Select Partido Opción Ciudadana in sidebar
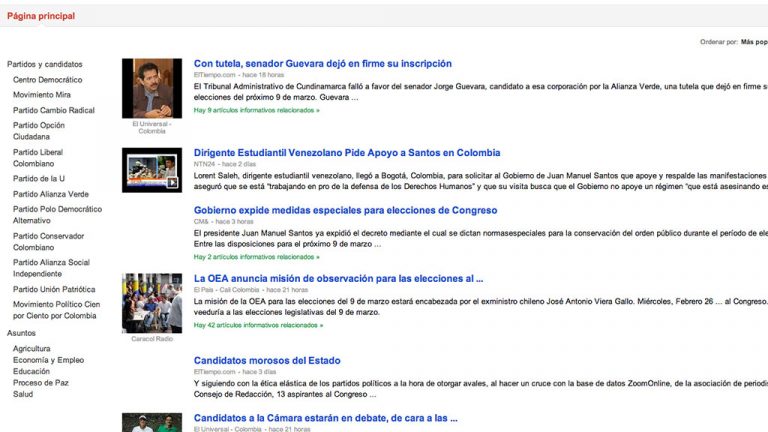 point(39,131)
